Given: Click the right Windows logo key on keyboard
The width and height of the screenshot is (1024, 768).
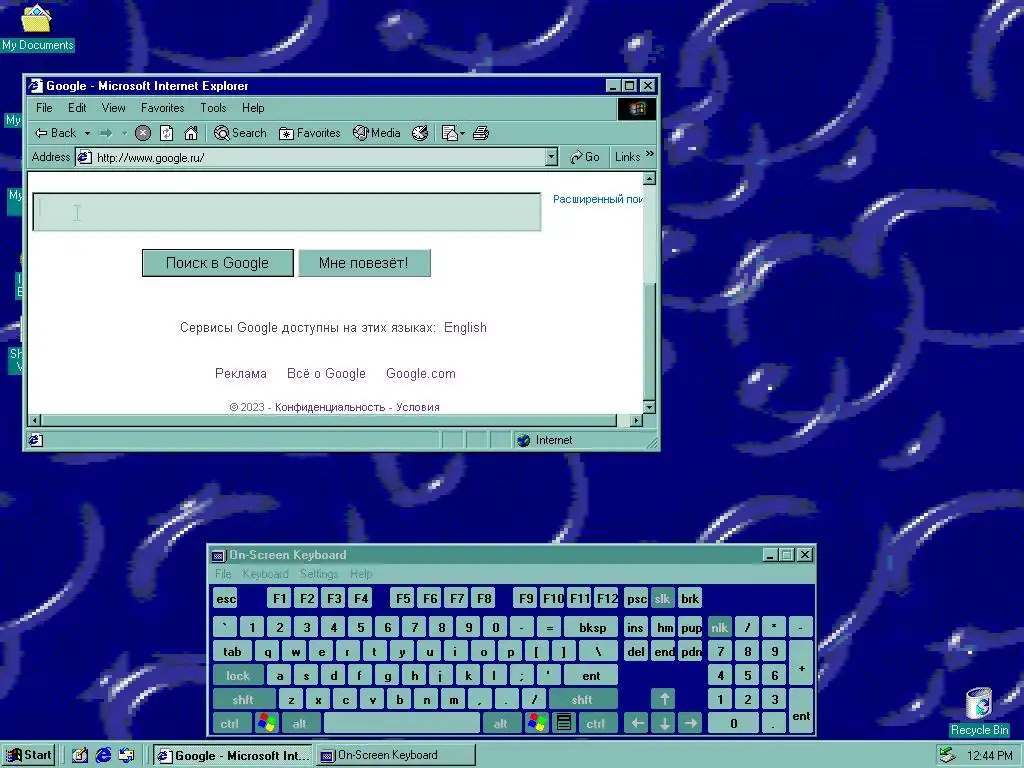Looking at the screenshot, I should click(x=536, y=724).
